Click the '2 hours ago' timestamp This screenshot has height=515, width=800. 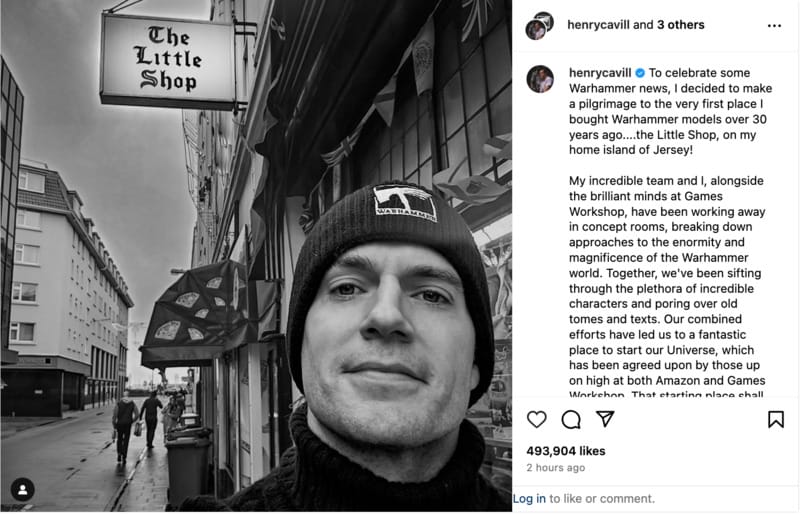click(x=556, y=468)
